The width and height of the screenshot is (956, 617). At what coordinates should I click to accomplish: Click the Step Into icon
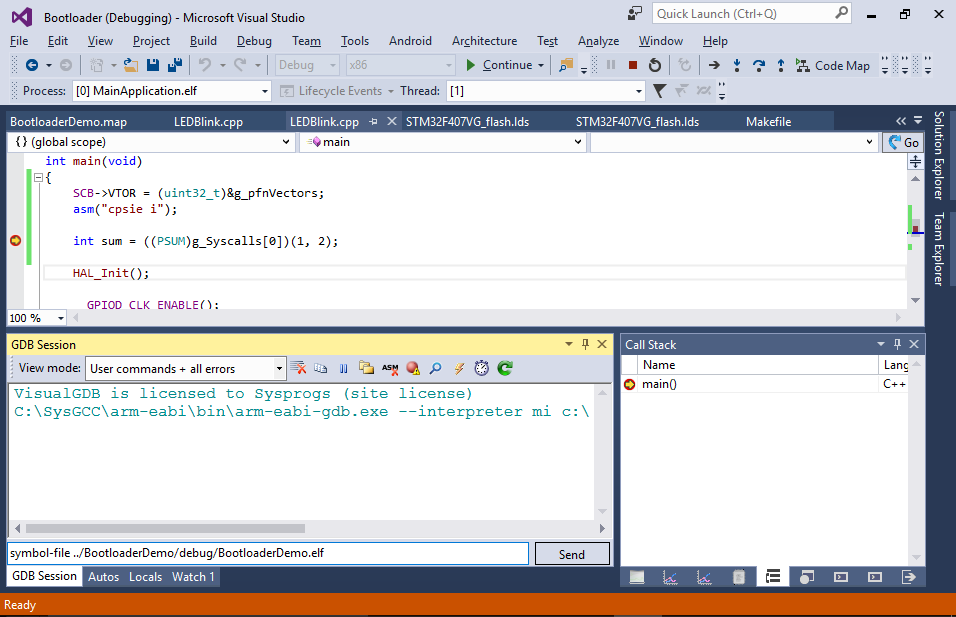737,65
